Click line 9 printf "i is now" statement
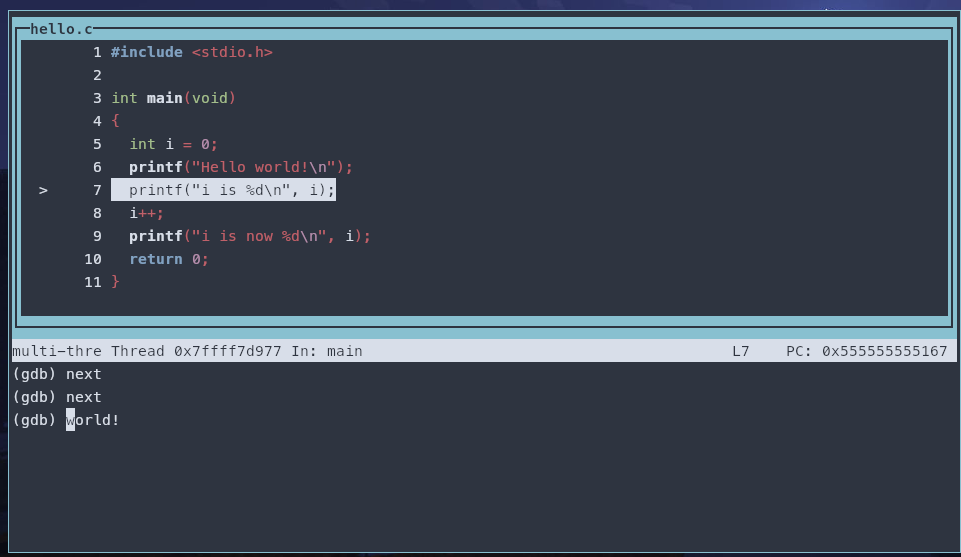 (x=250, y=236)
